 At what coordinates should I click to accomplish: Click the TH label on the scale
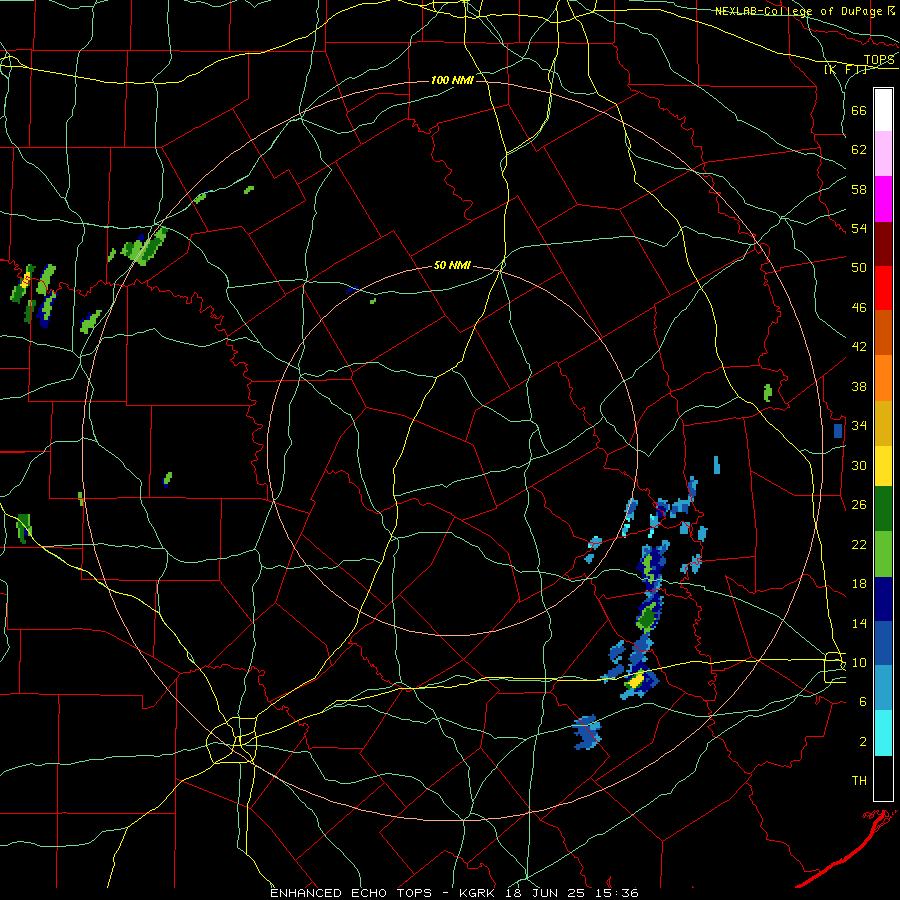[x=859, y=781]
